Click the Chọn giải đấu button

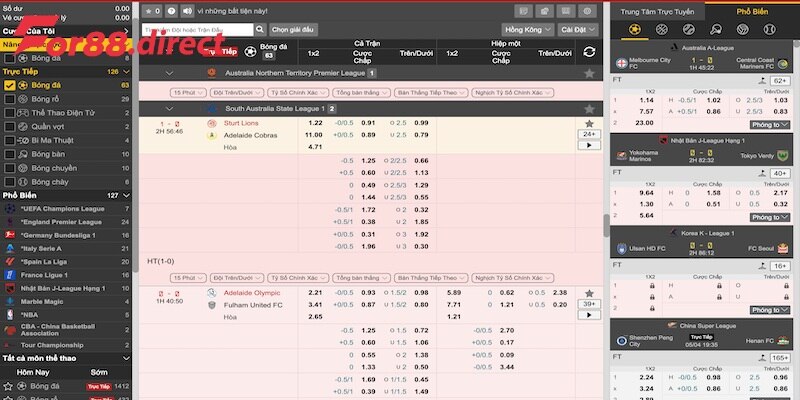pos(293,30)
